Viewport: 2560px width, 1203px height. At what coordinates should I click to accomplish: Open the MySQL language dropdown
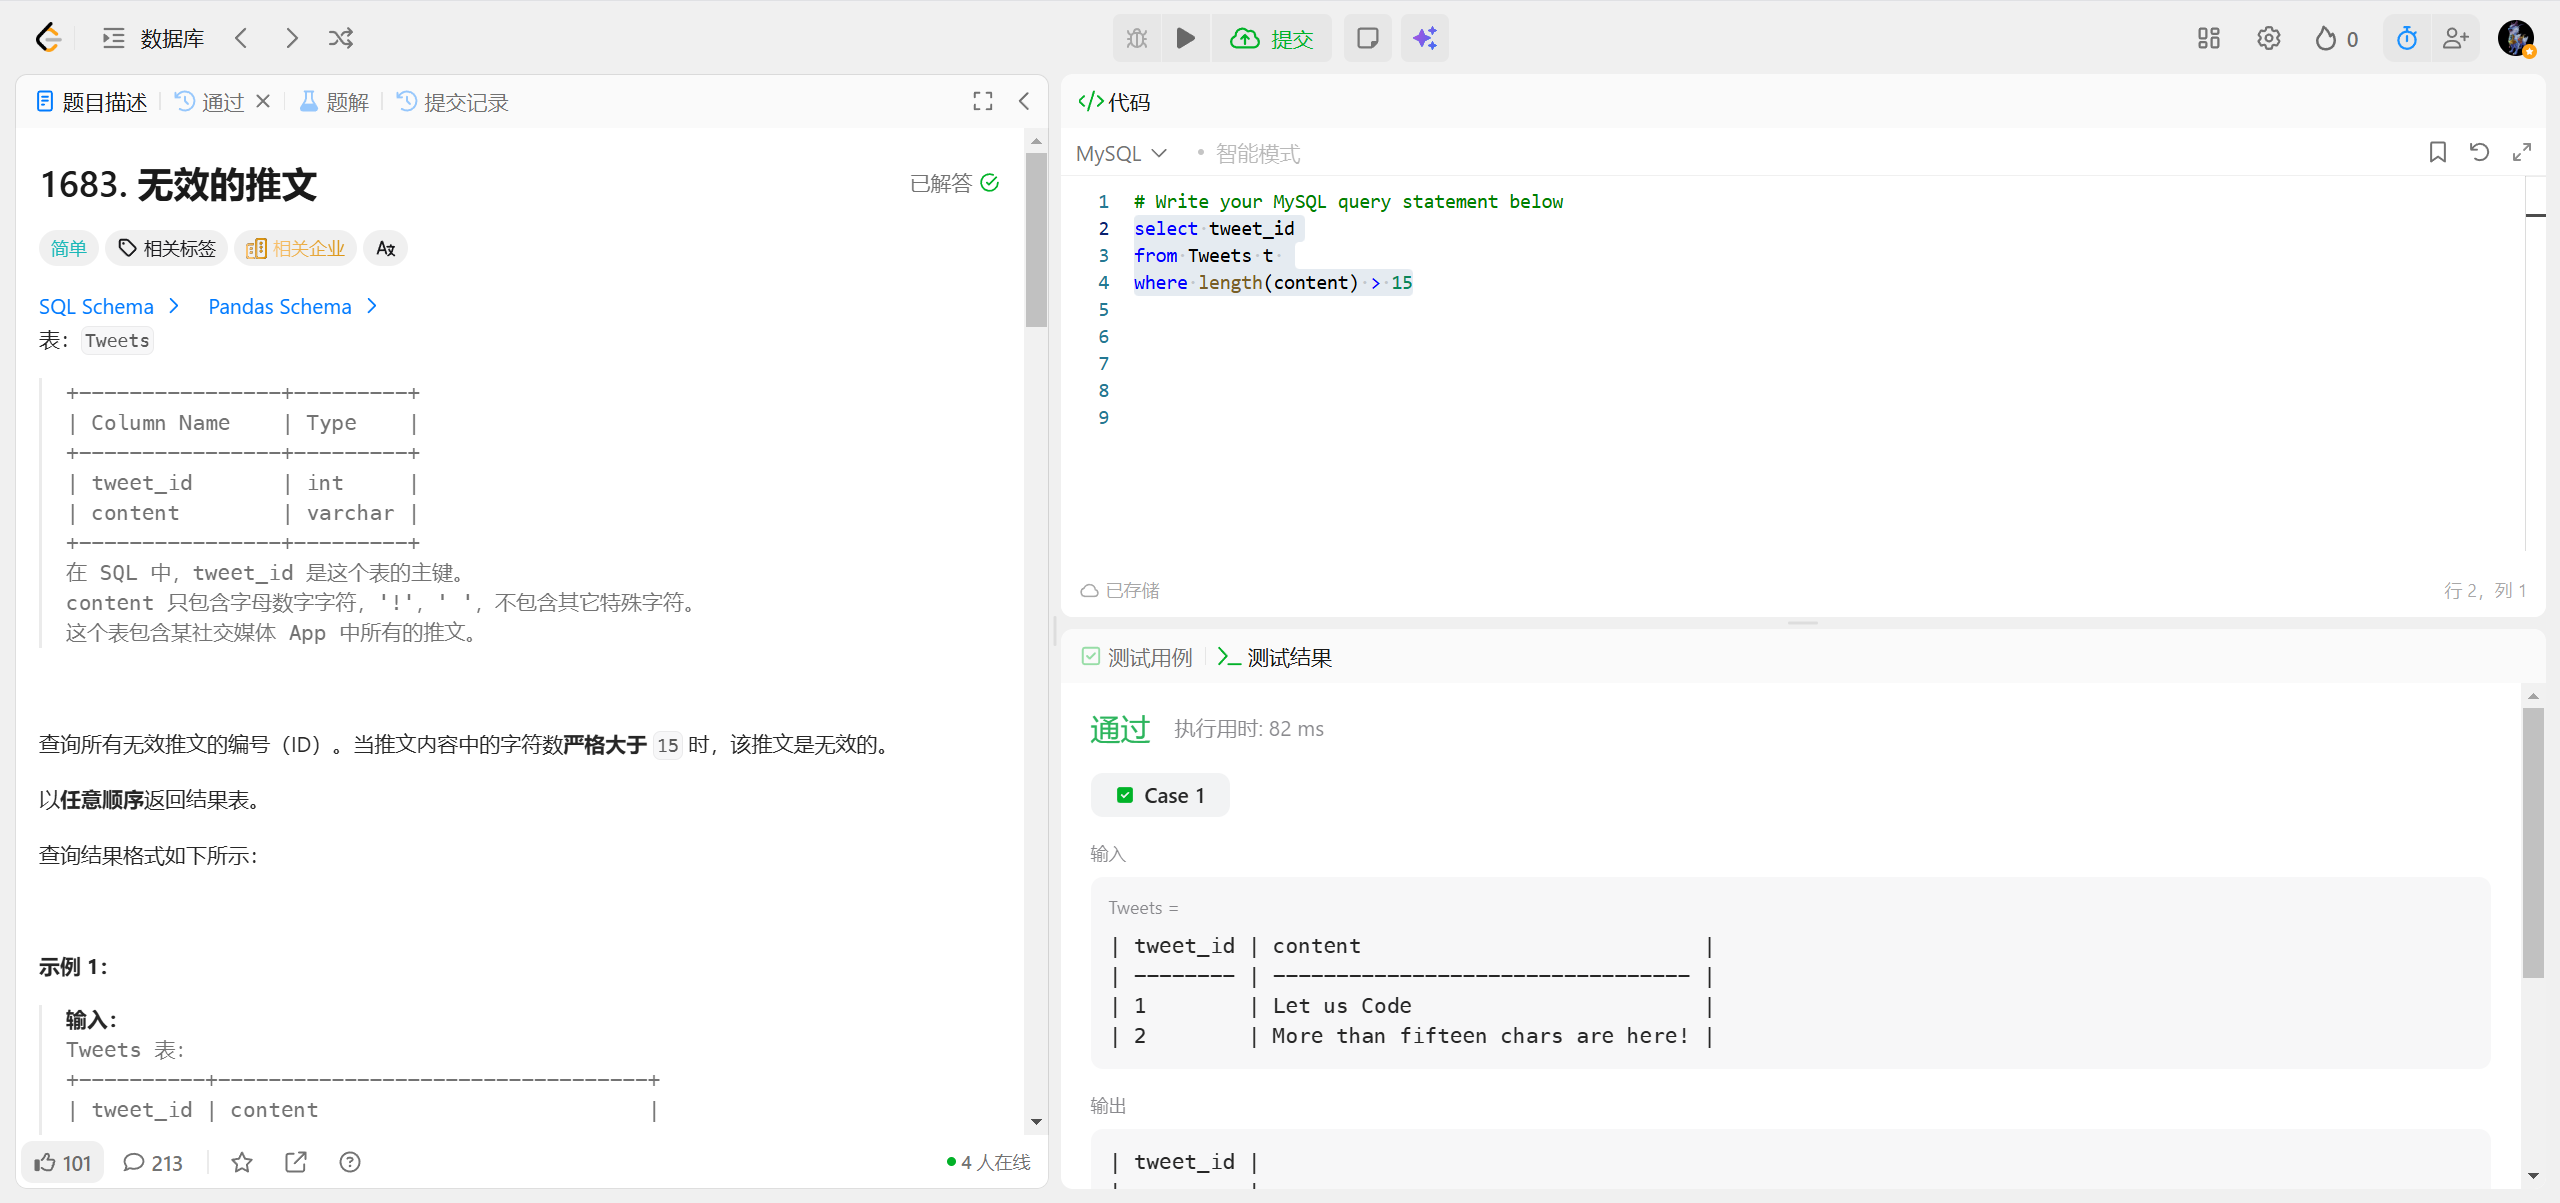click(x=1121, y=153)
